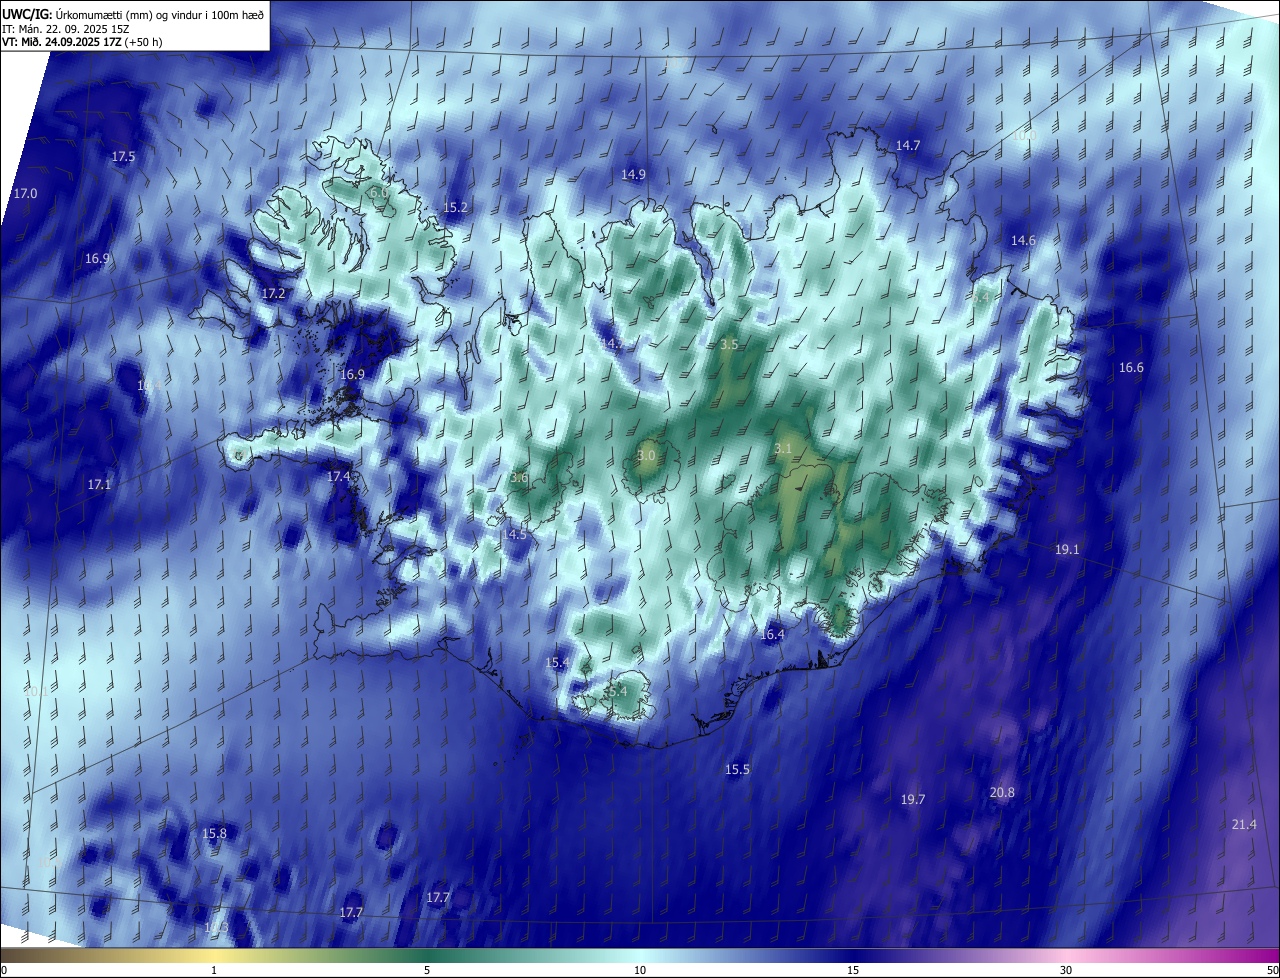The image size is (1280, 978).
Task: Click the 20.8 value label
Action: [x=1002, y=792]
